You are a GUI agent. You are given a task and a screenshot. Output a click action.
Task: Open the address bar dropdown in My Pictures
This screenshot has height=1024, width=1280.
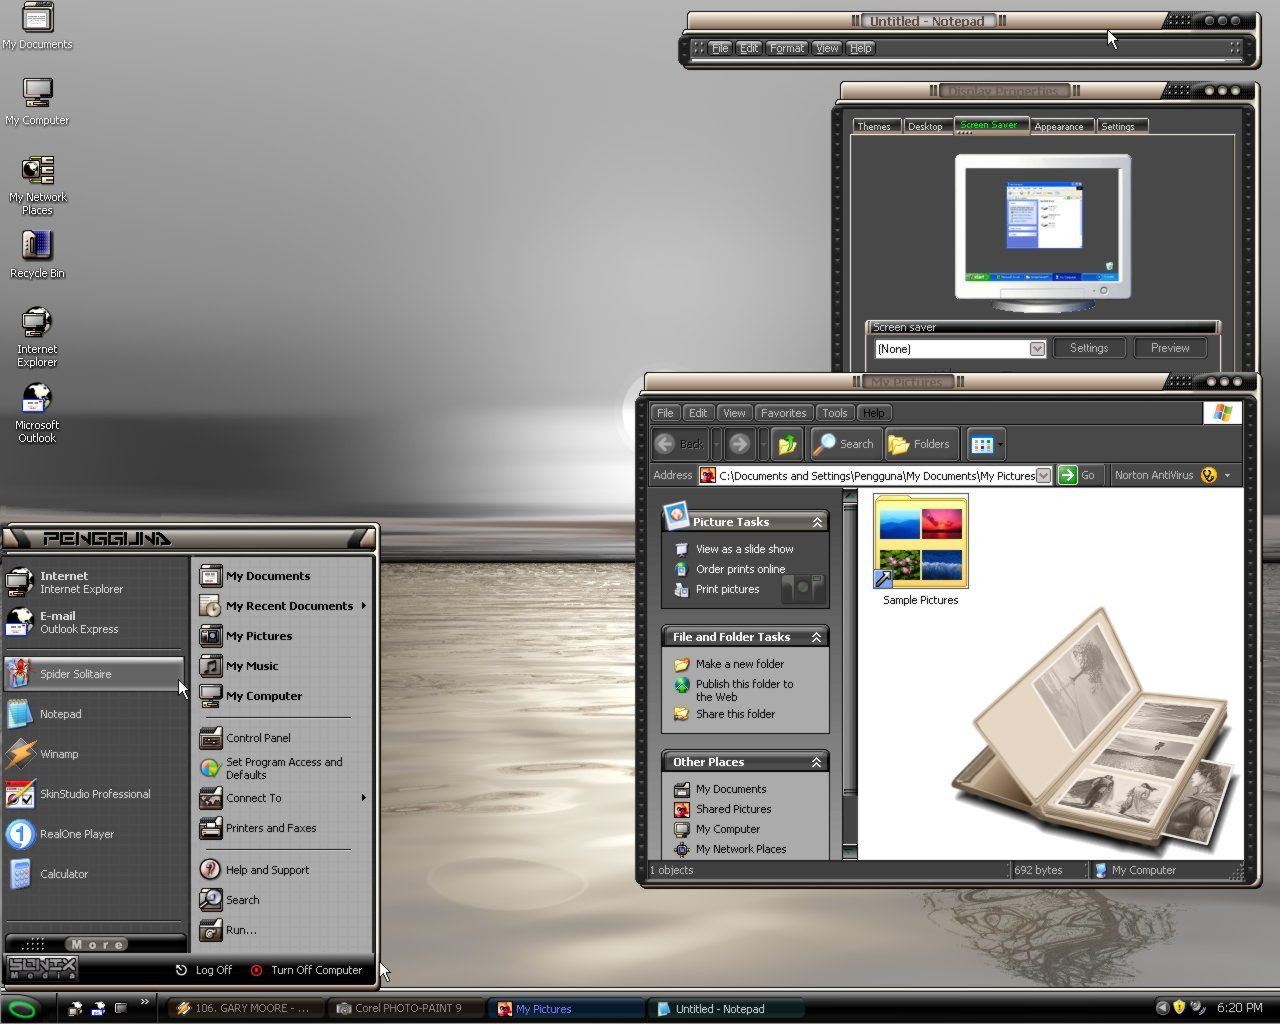pyautogui.click(x=1043, y=476)
